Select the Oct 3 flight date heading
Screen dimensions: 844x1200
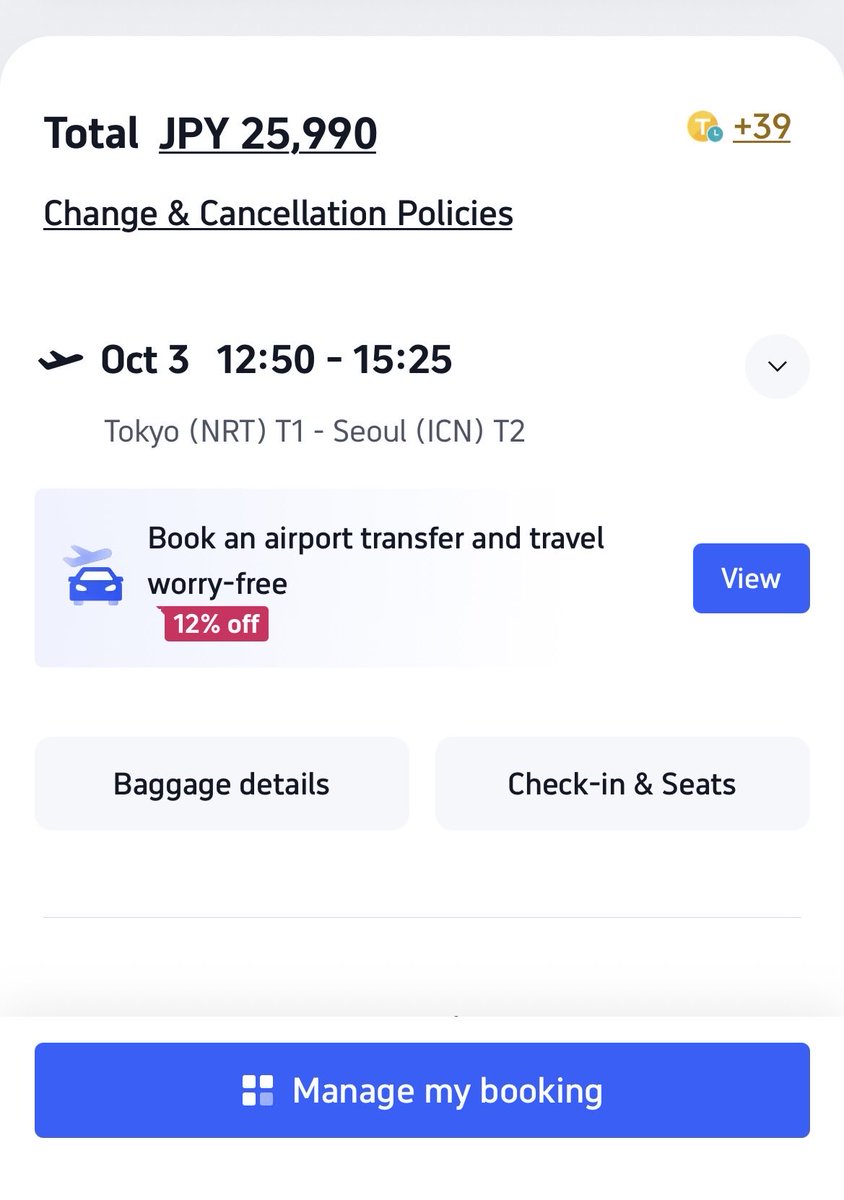pos(145,360)
